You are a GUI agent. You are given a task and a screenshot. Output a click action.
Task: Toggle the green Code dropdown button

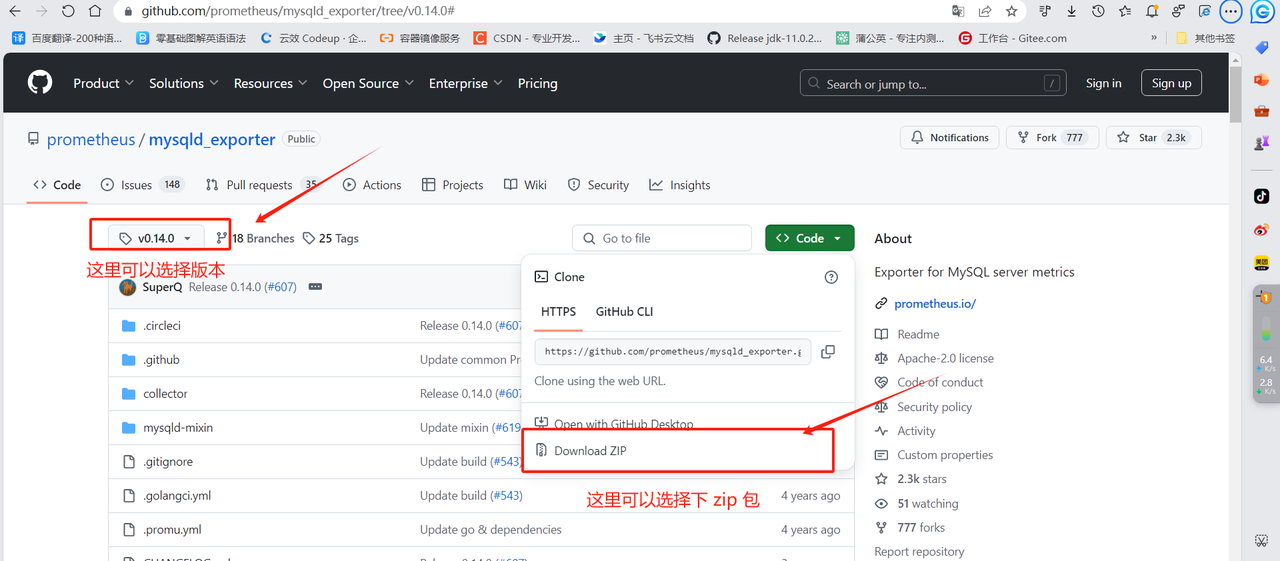click(x=810, y=238)
